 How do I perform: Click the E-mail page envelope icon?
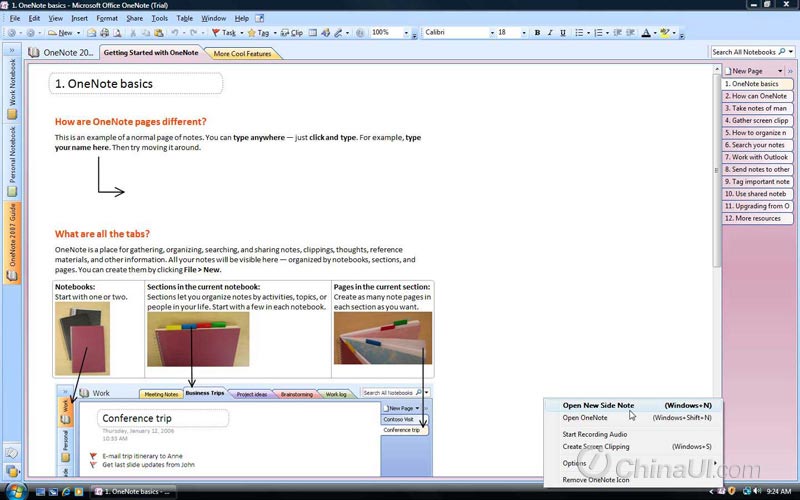91,33
